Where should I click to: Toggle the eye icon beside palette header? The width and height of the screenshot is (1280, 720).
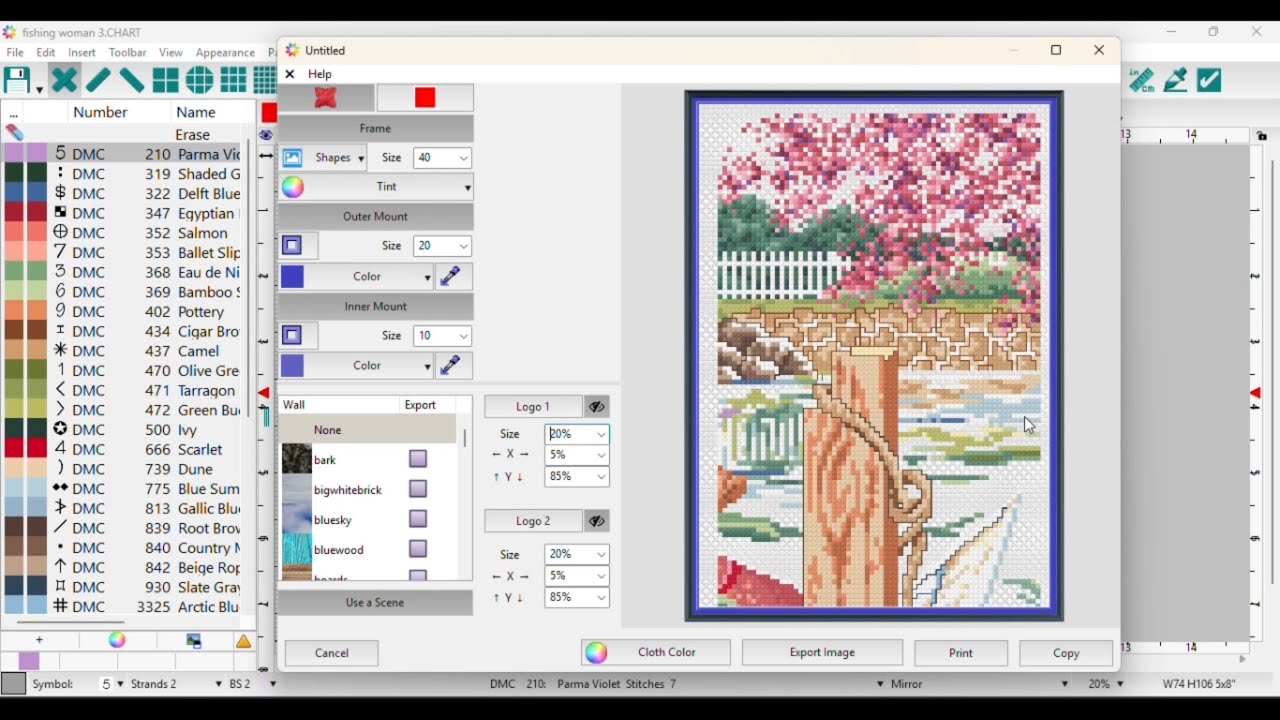point(265,135)
